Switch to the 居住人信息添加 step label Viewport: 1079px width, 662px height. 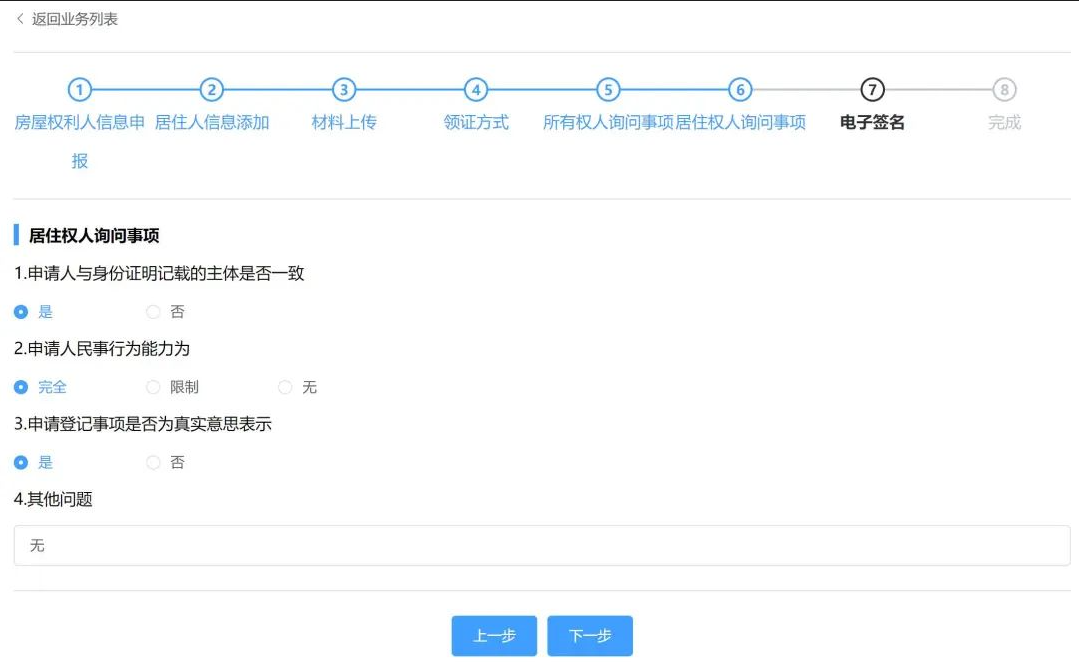click(212, 123)
